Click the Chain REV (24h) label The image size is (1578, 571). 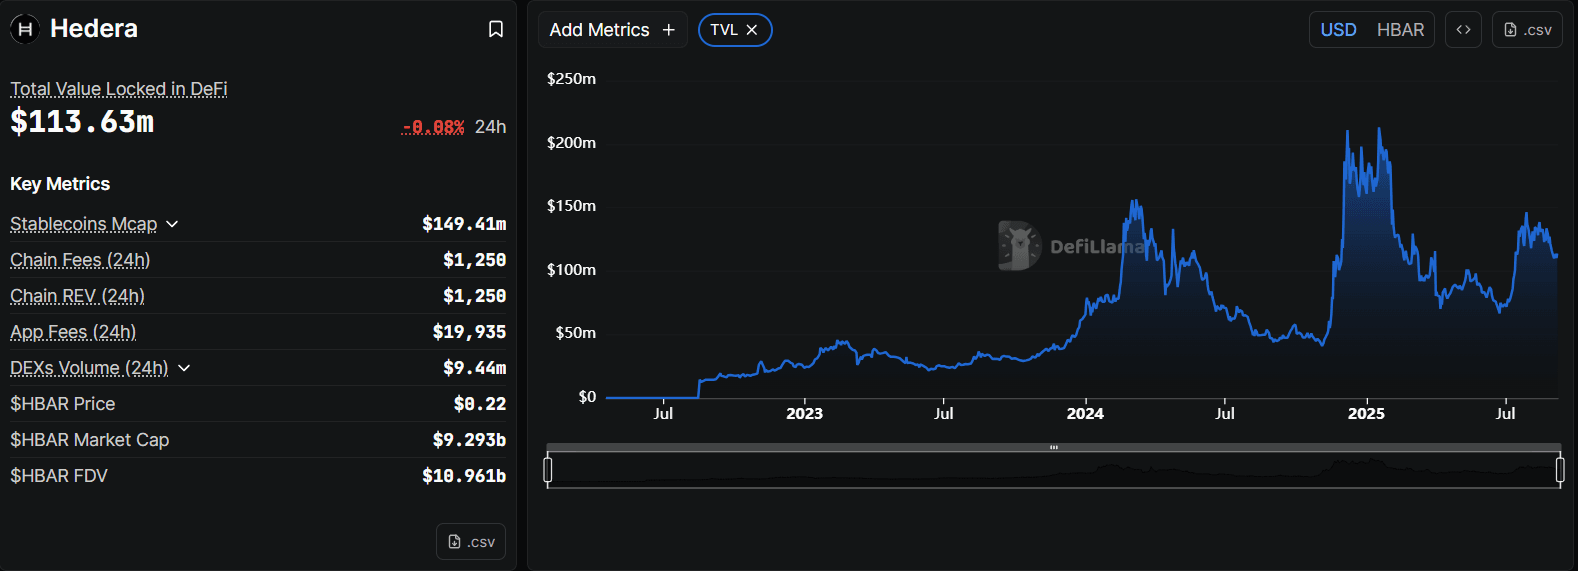point(77,296)
